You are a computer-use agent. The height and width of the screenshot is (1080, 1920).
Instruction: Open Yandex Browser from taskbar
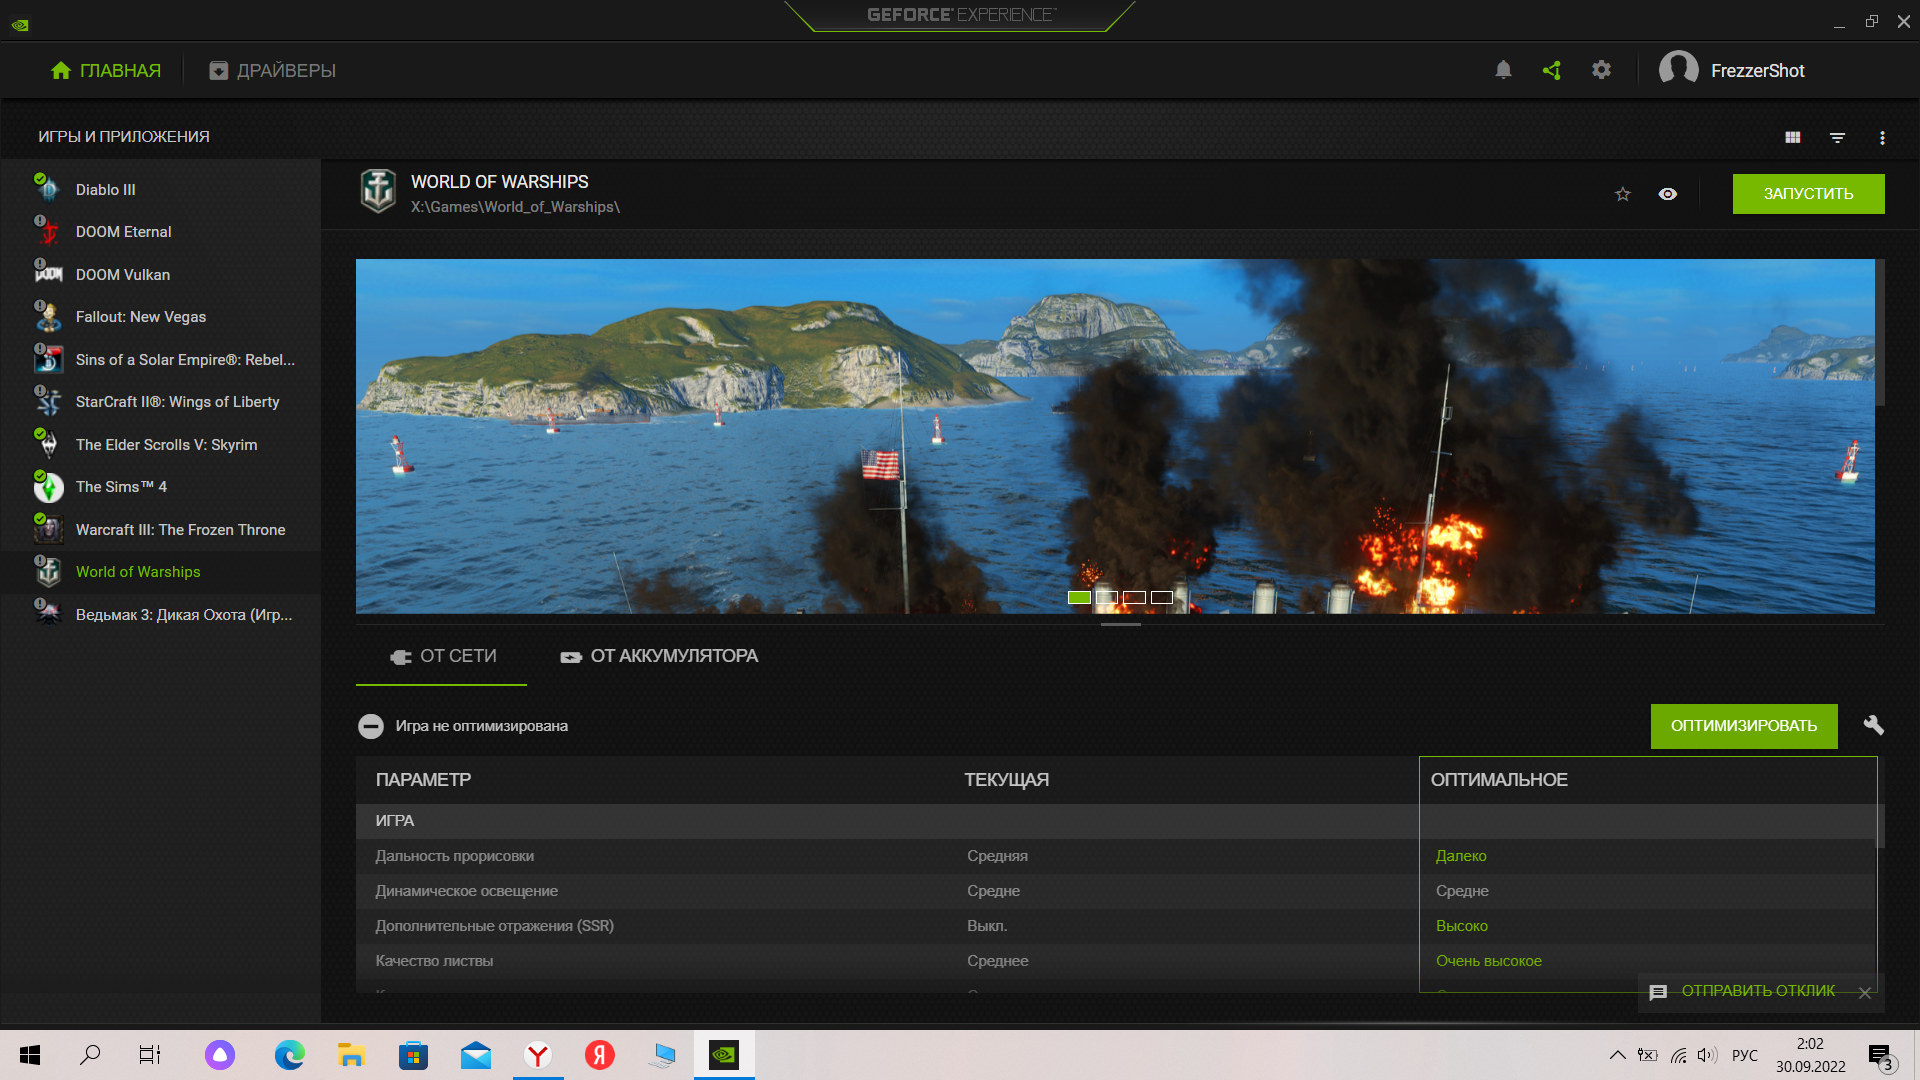click(x=538, y=1055)
